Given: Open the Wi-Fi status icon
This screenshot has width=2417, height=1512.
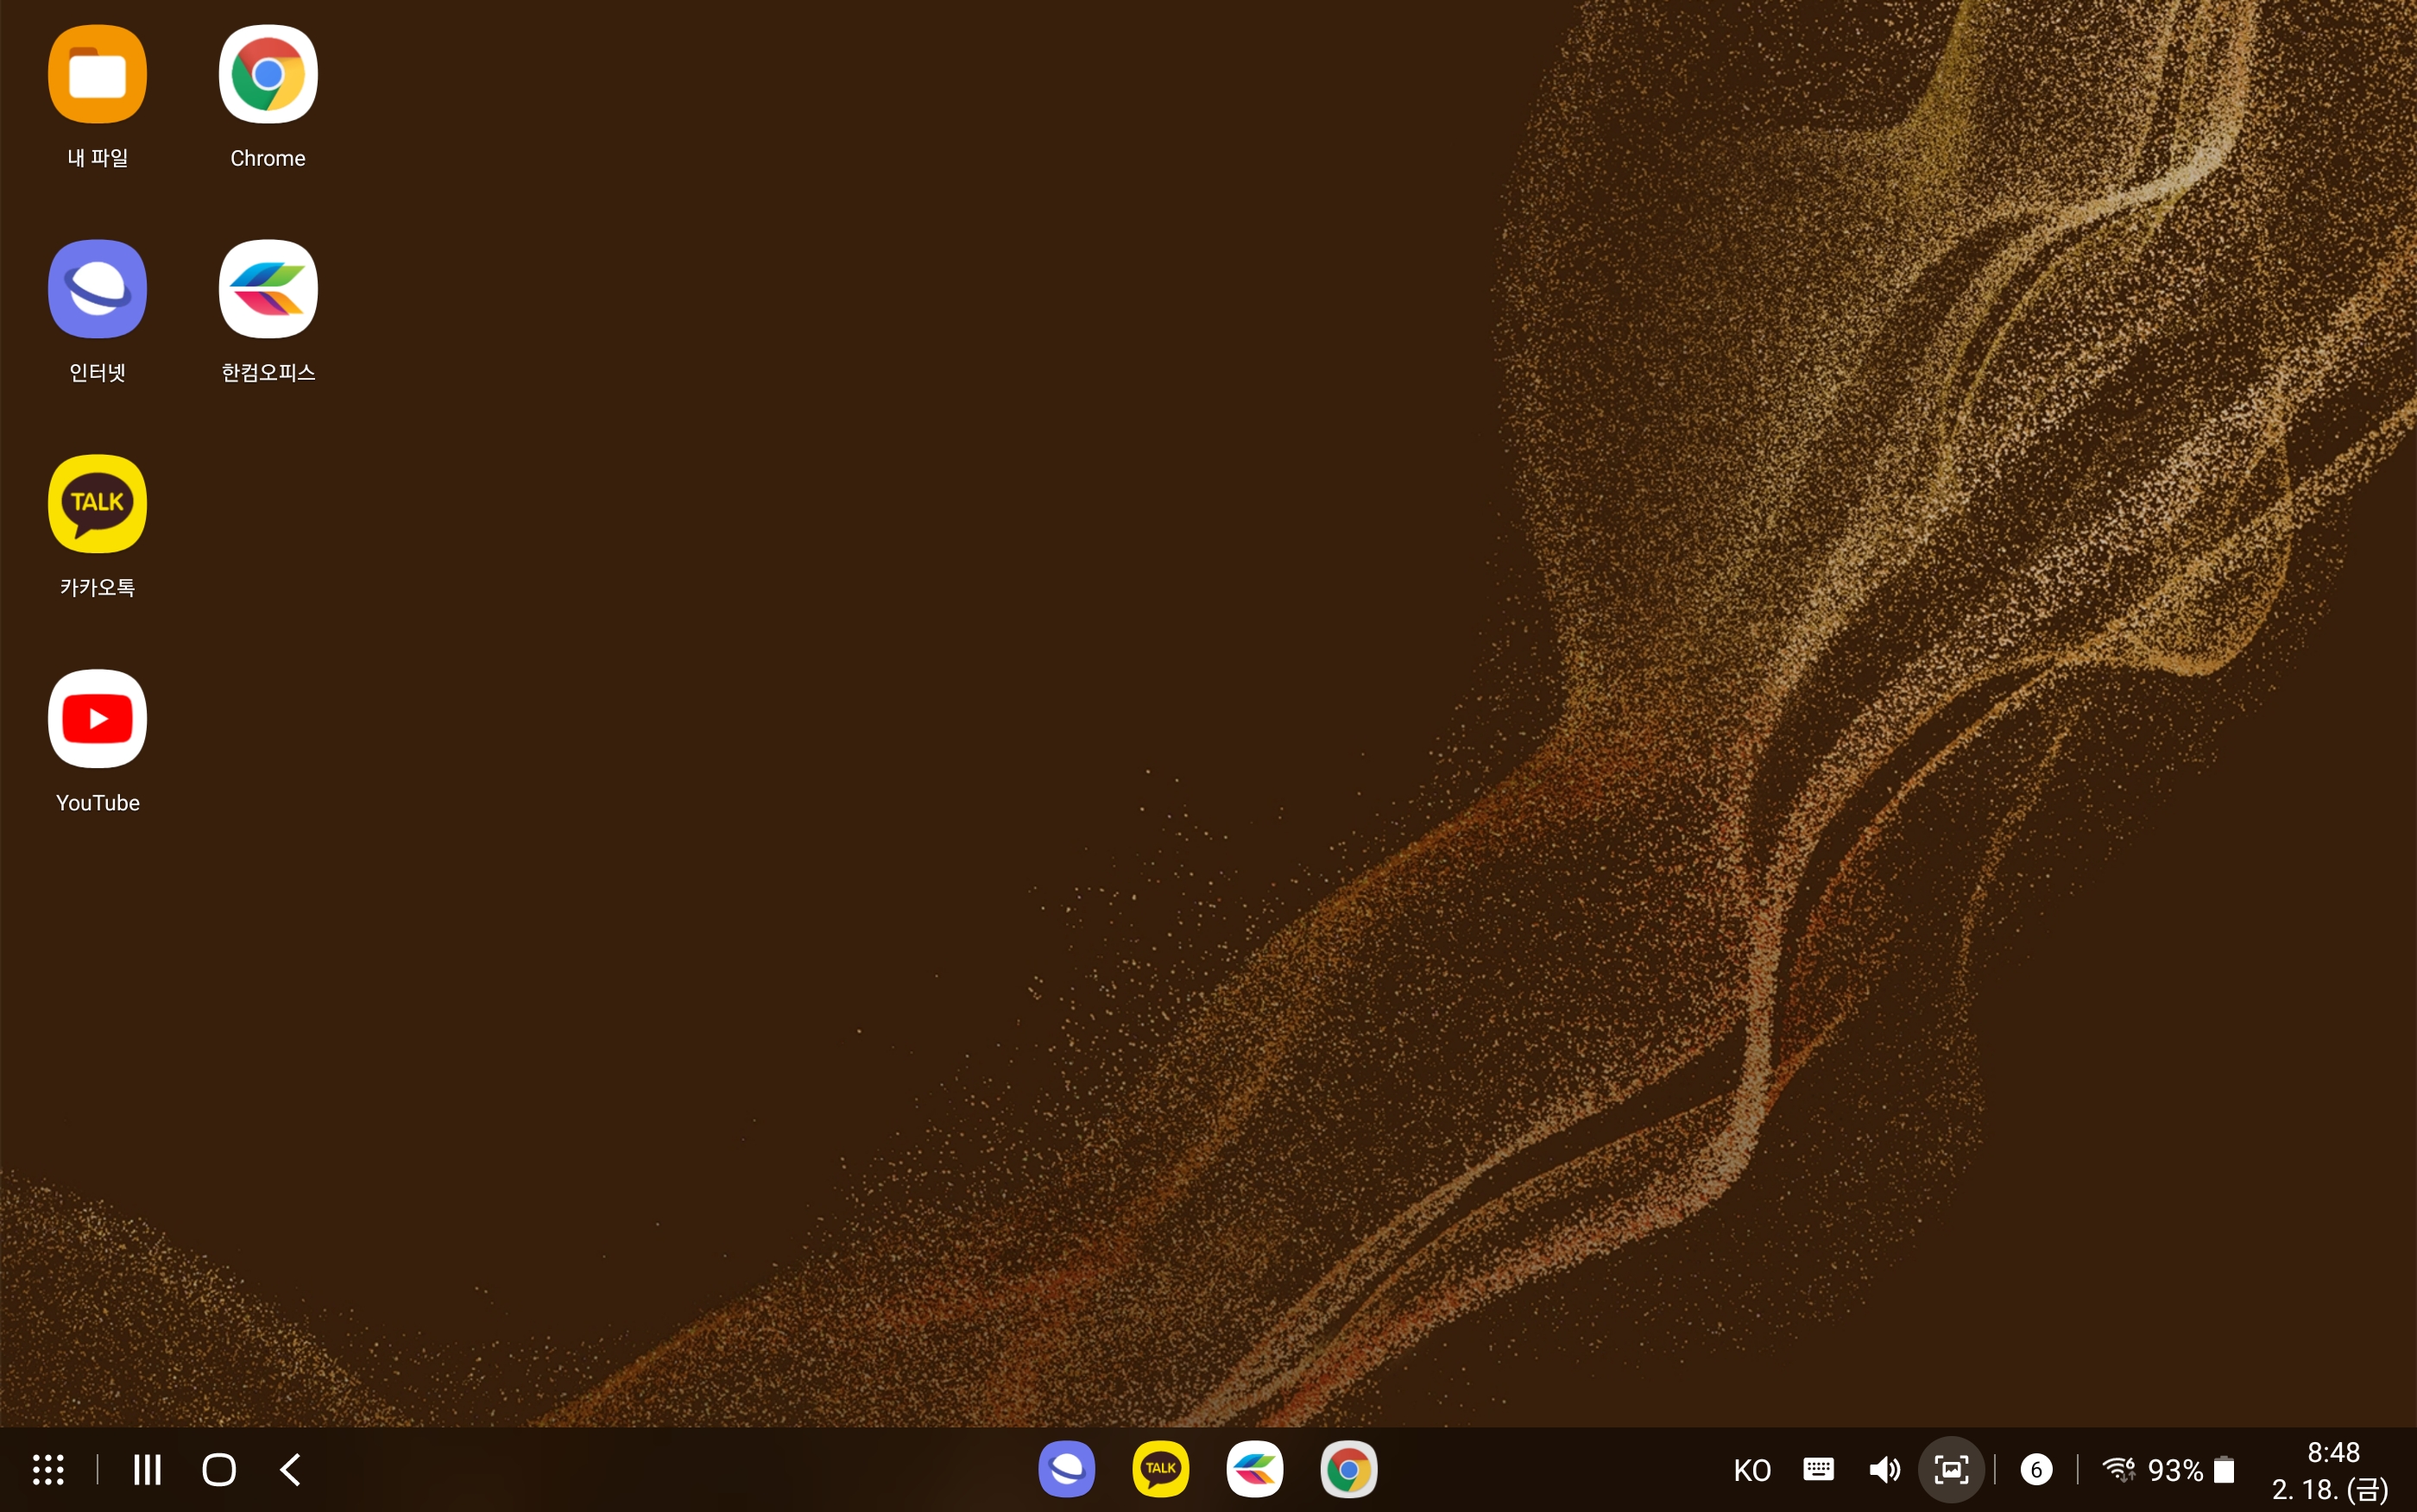Looking at the screenshot, I should pyautogui.click(x=2118, y=1469).
